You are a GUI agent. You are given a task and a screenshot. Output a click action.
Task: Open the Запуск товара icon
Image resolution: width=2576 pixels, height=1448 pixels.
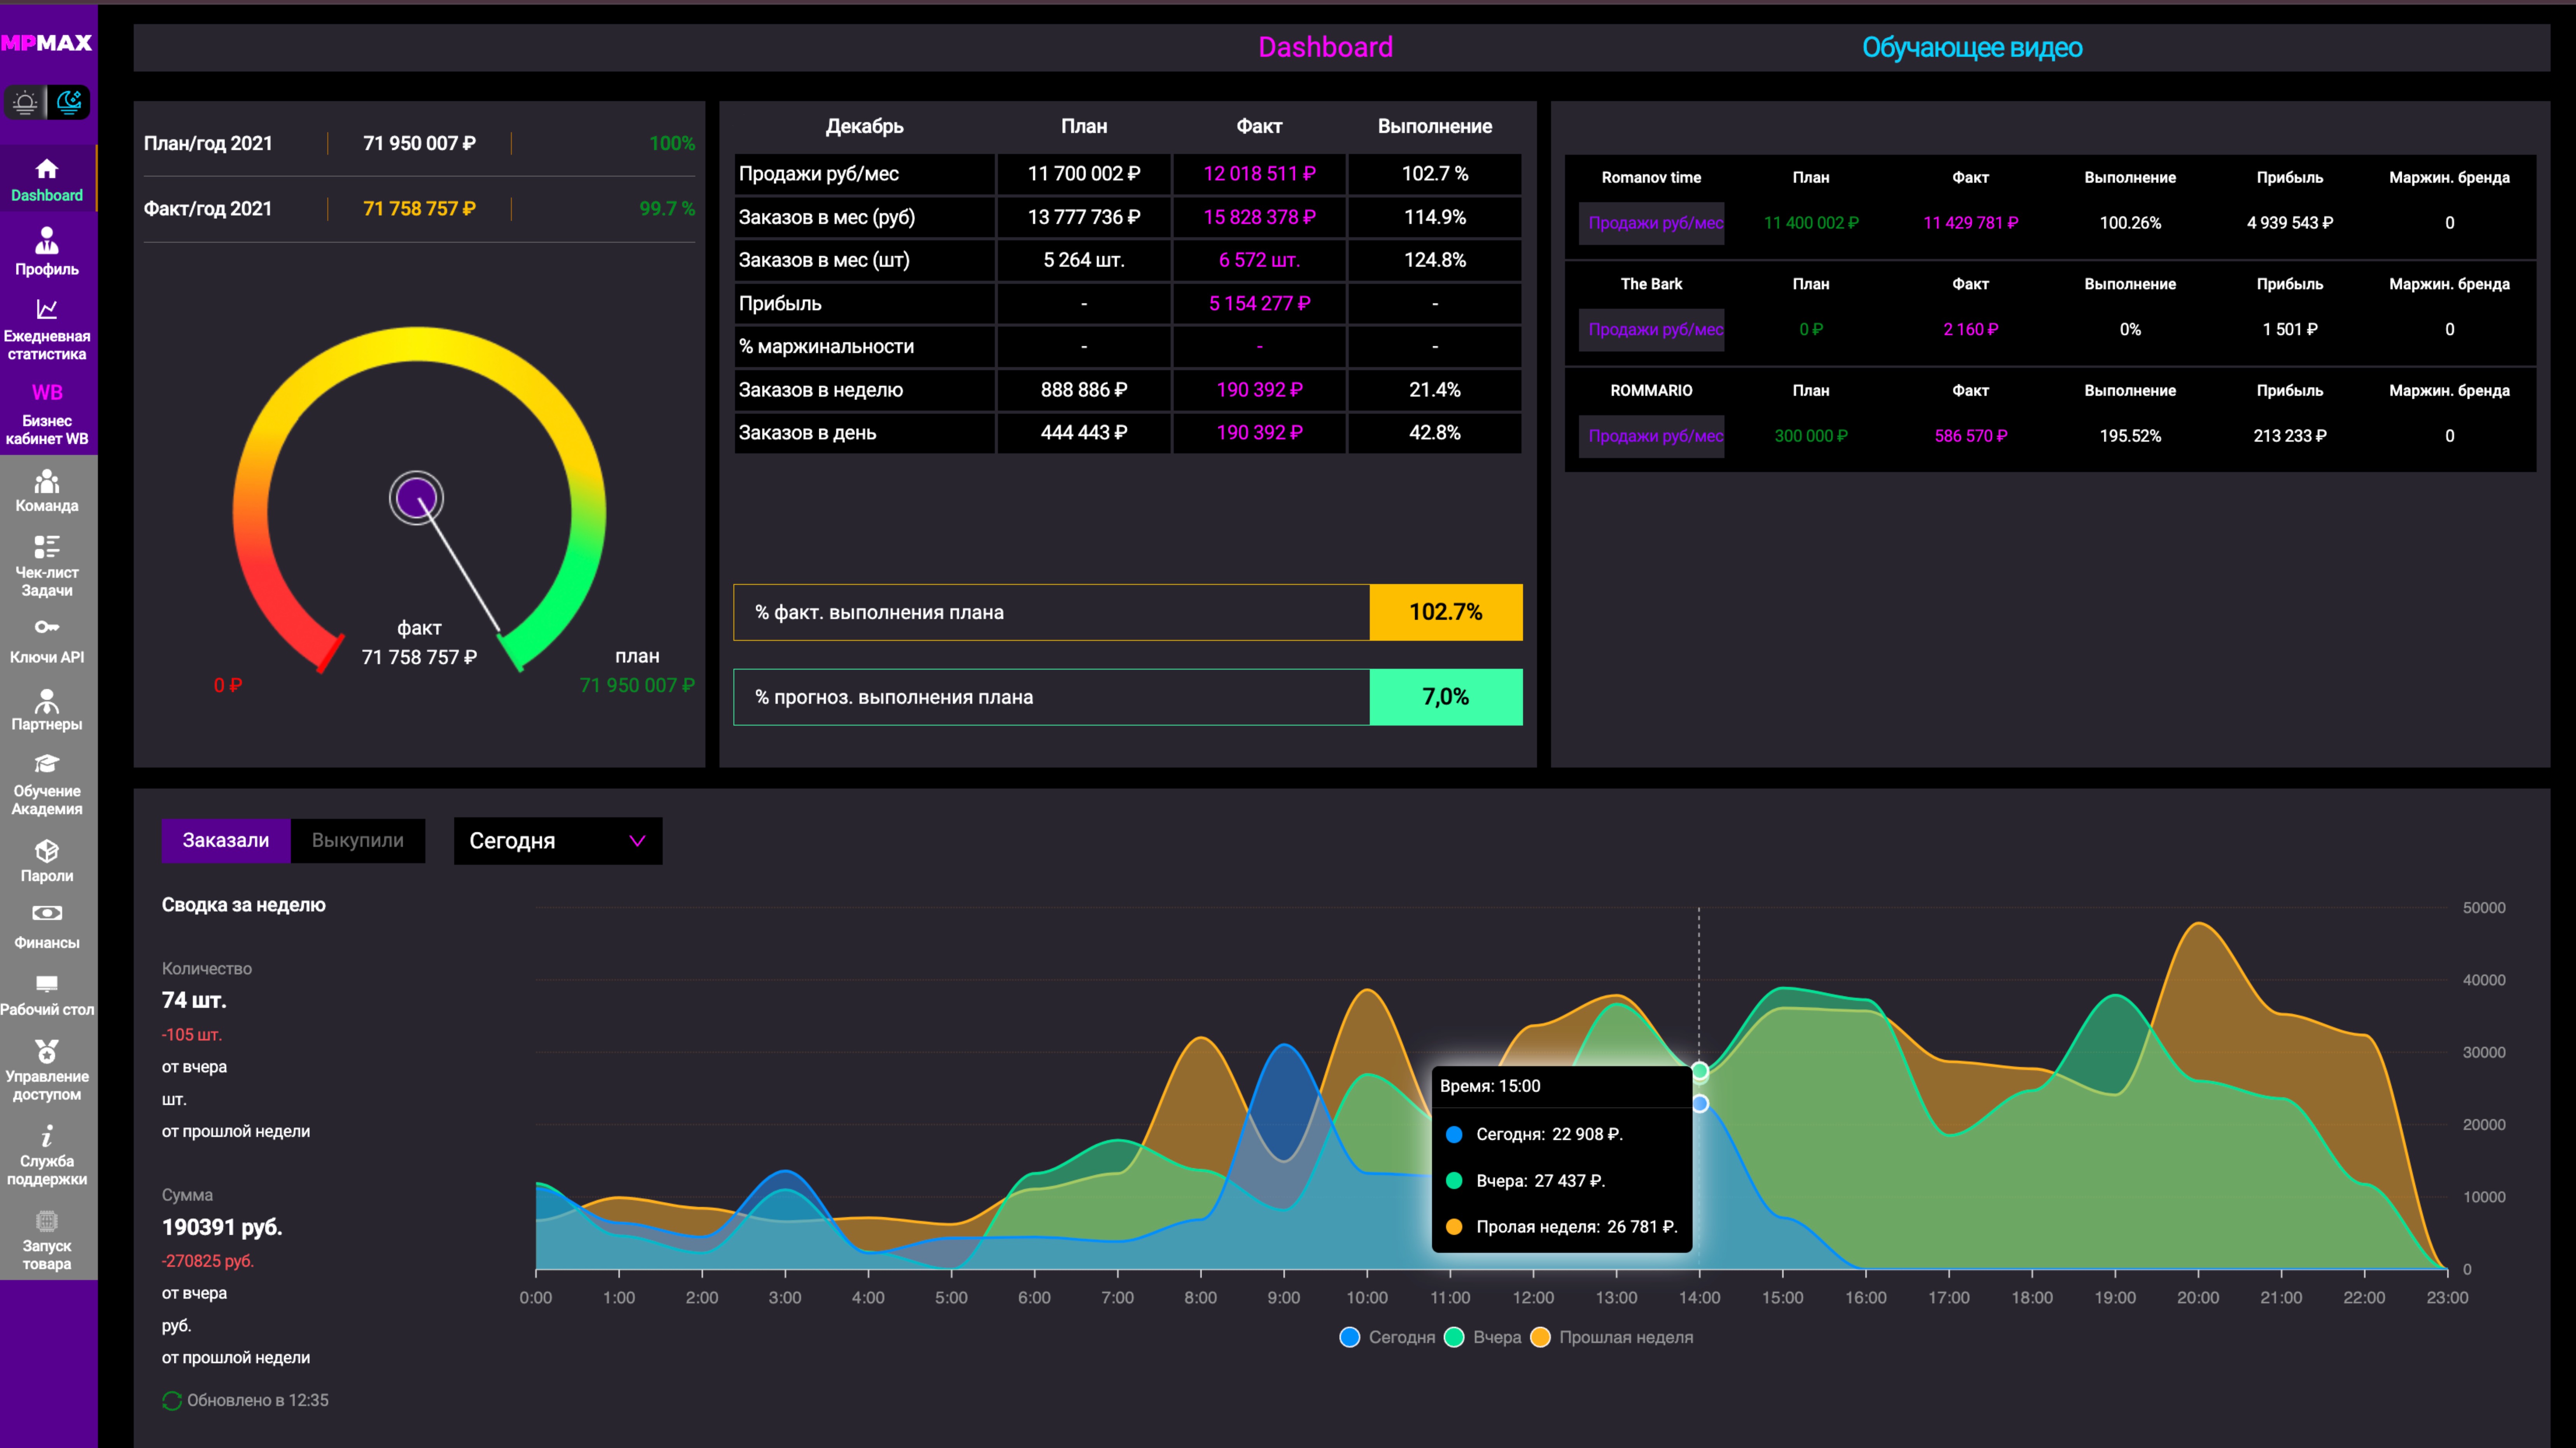(x=47, y=1221)
